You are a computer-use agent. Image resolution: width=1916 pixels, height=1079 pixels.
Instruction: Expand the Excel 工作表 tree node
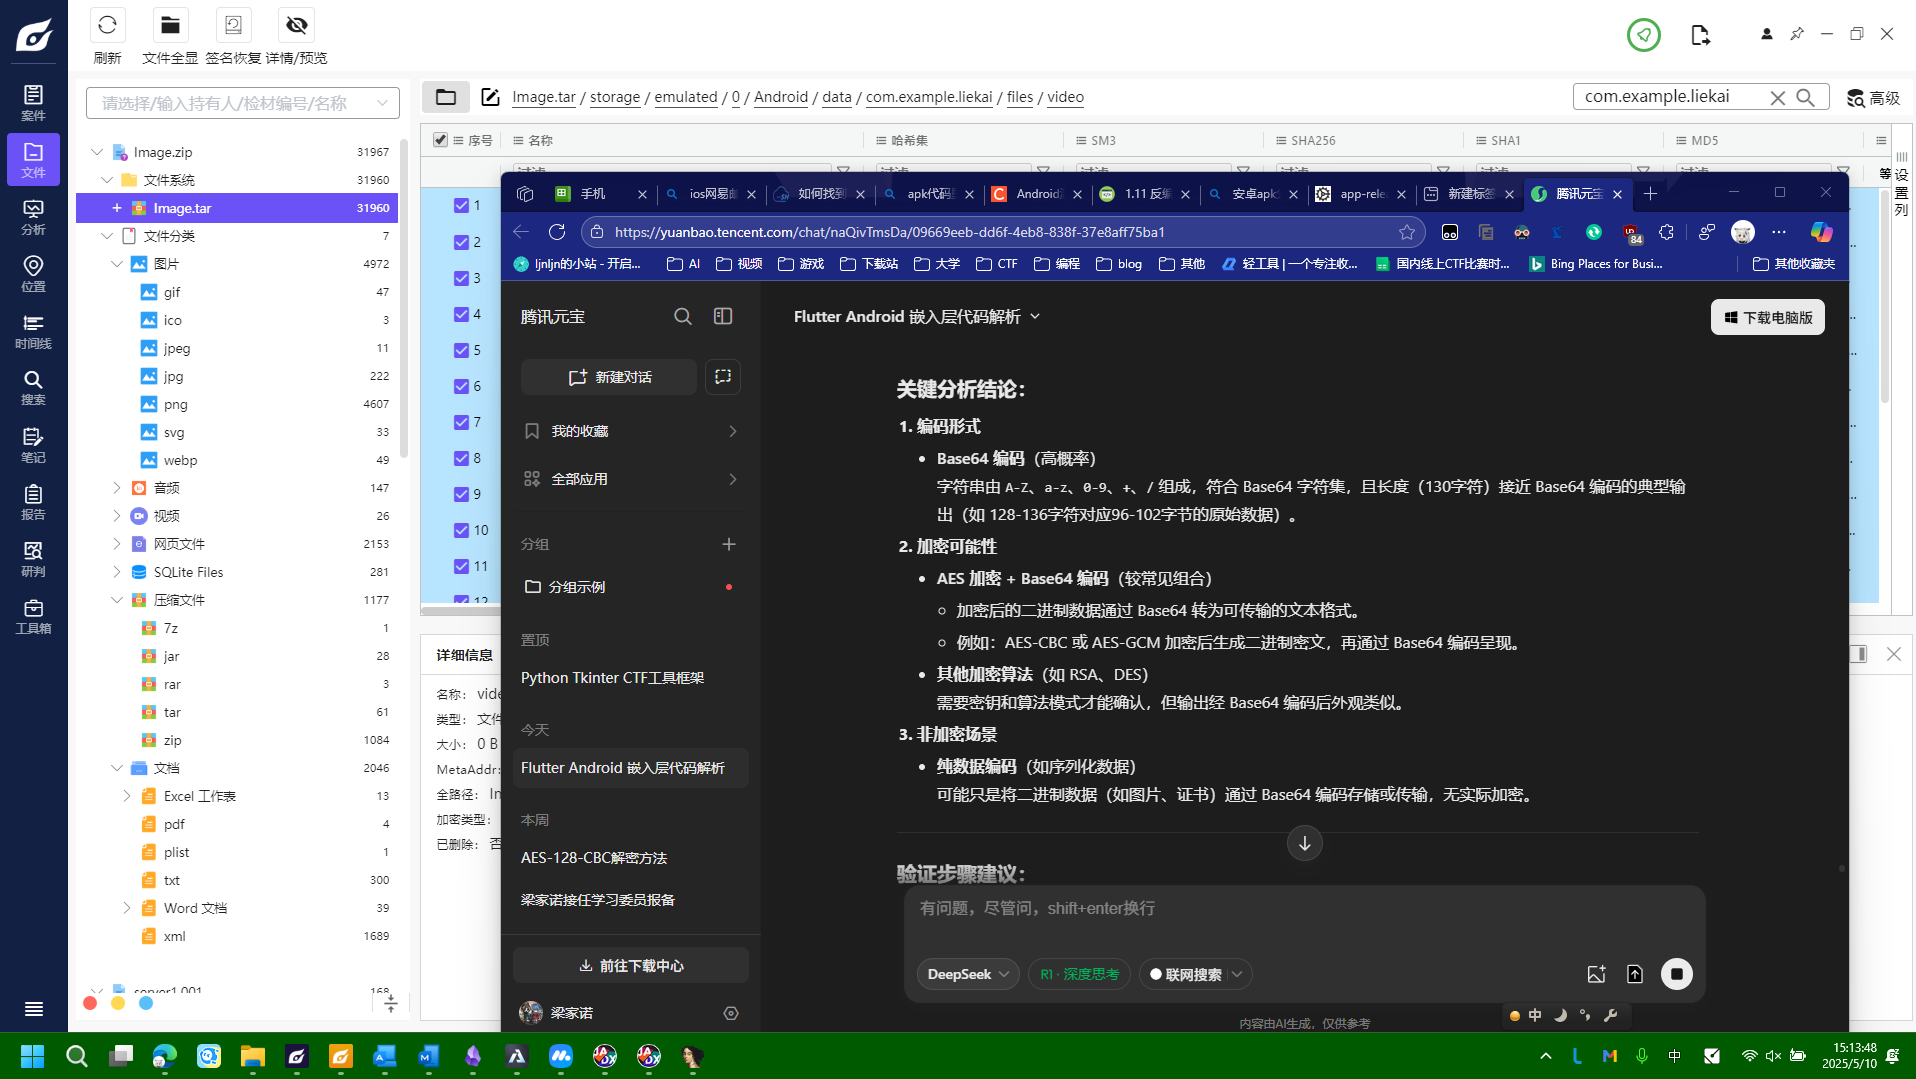coord(127,796)
